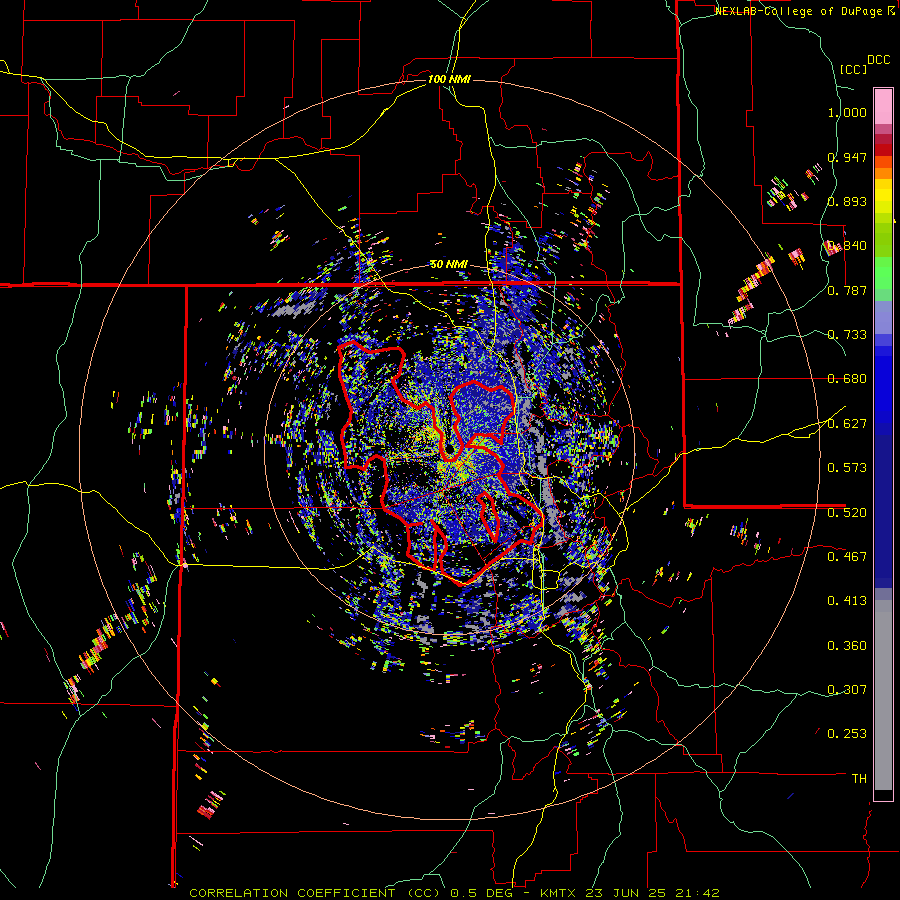This screenshot has height=900, width=900.
Task: Click the 0.840 legend value
Action: (x=847, y=246)
